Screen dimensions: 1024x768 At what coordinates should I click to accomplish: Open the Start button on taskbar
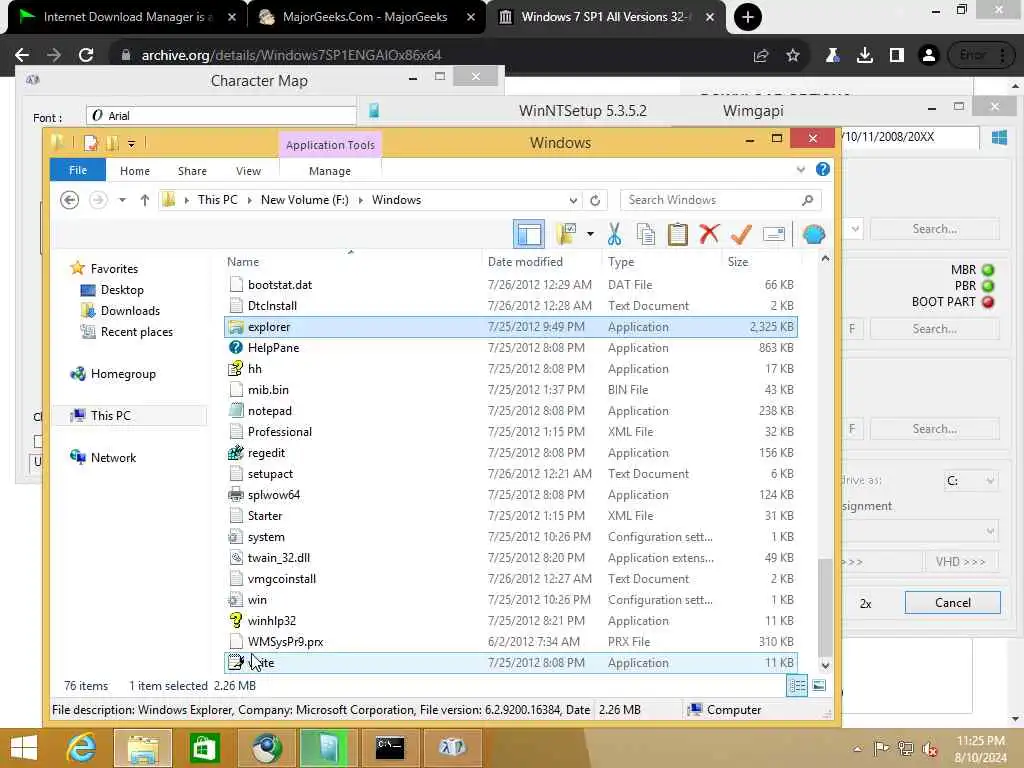click(24, 748)
